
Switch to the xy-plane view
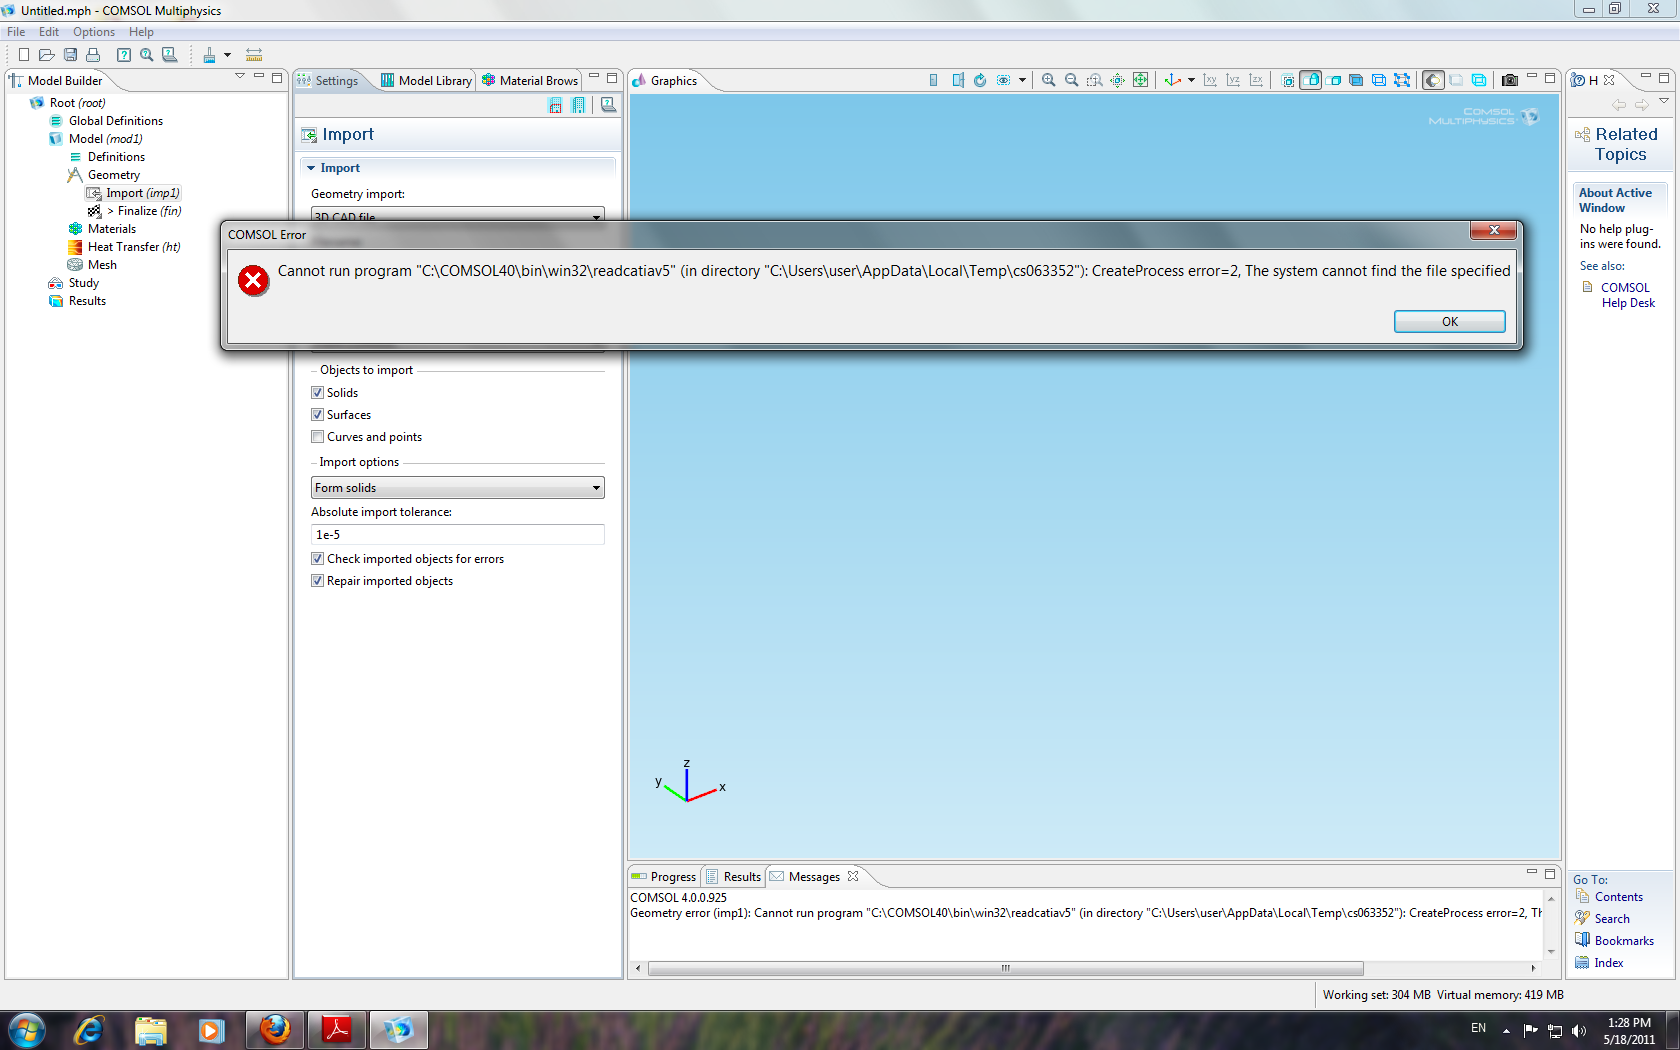click(x=1210, y=80)
